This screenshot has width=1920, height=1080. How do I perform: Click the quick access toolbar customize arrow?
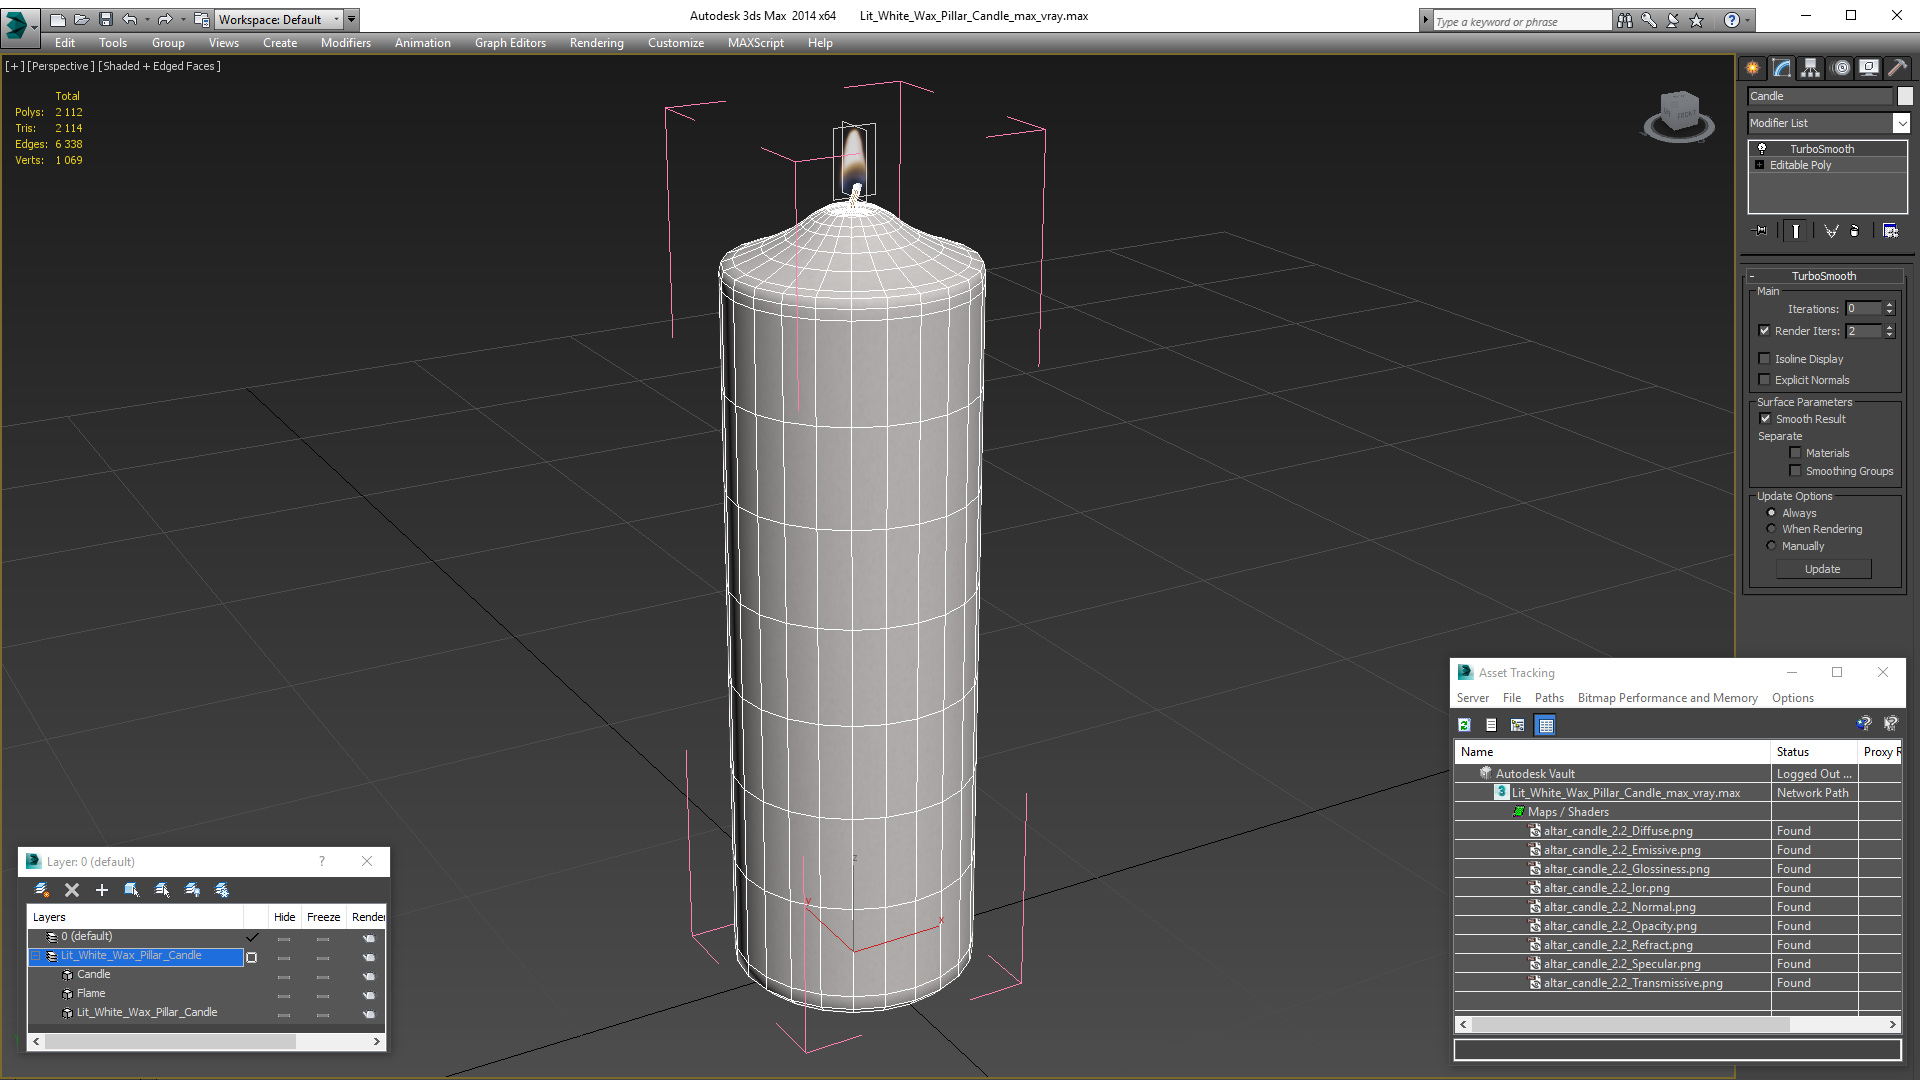(352, 19)
